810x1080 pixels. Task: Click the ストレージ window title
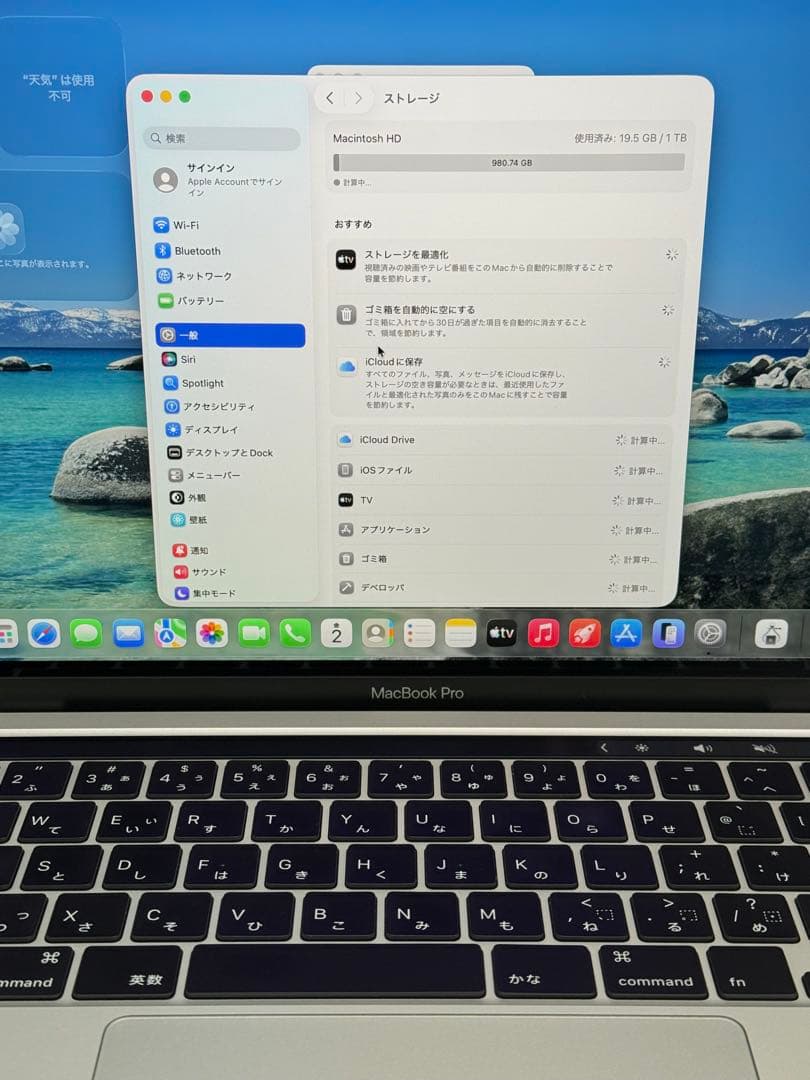point(411,98)
